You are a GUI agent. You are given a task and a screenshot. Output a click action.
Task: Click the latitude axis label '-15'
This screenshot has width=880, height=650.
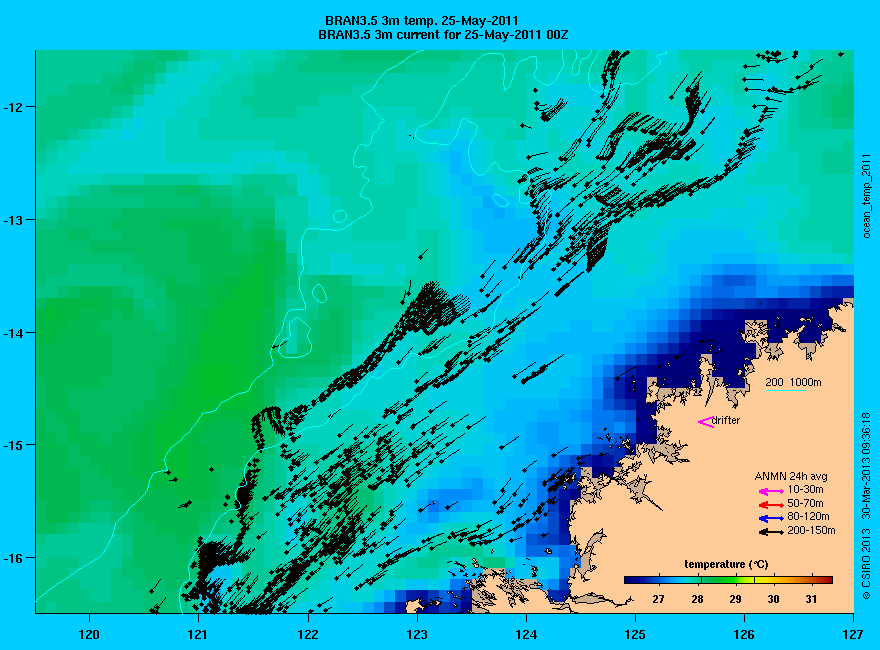(12, 445)
